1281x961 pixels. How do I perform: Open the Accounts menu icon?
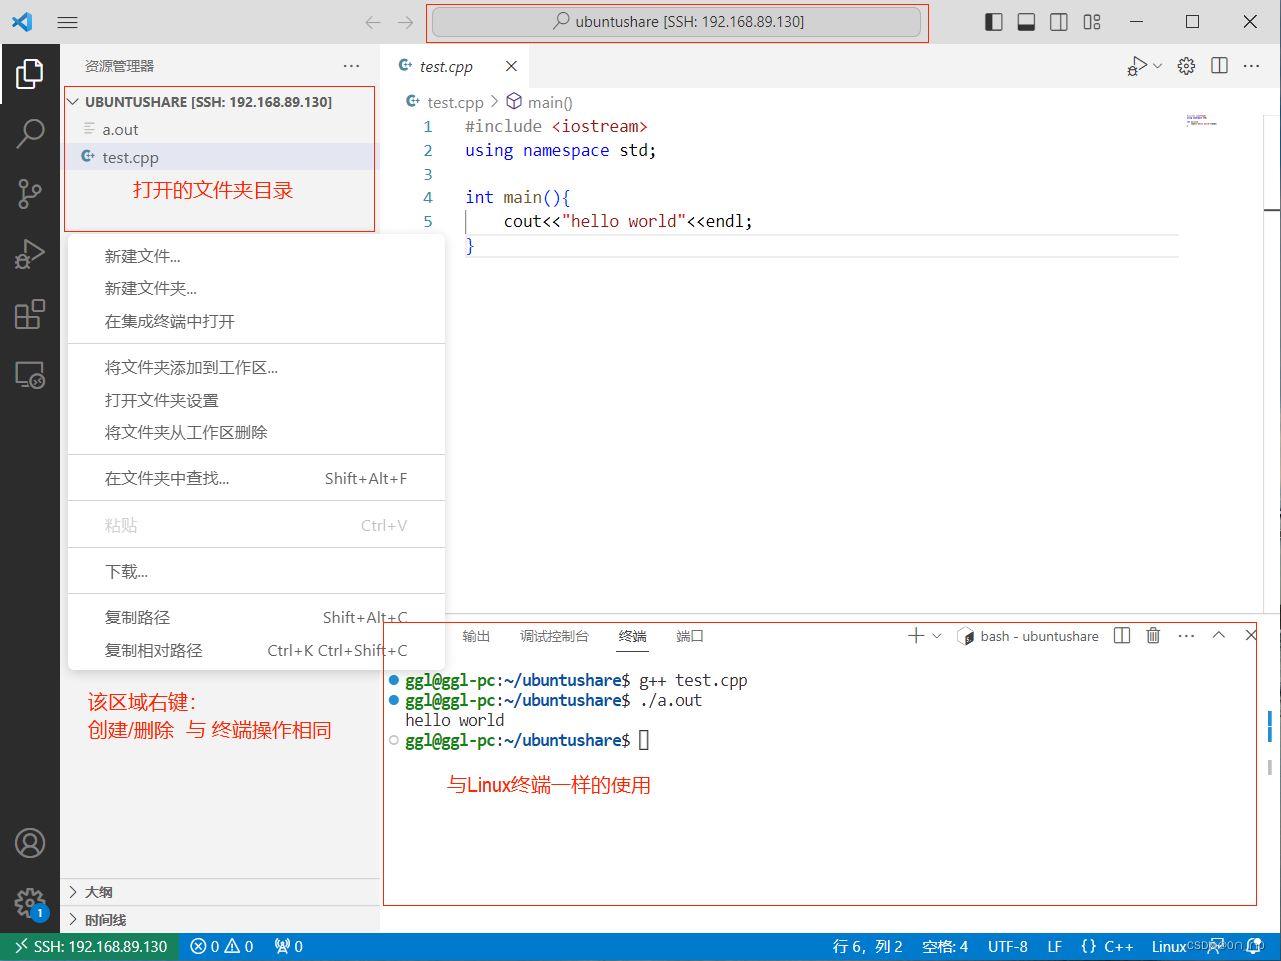[x=30, y=843]
